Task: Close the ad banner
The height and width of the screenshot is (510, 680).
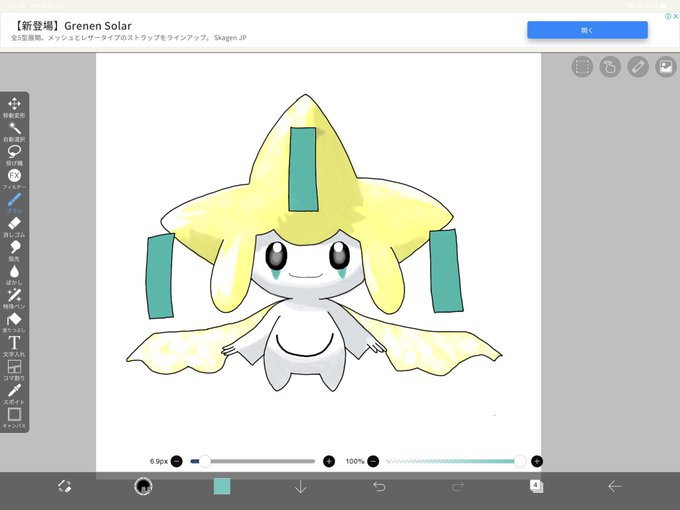Action: pyautogui.click(x=675, y=16)
